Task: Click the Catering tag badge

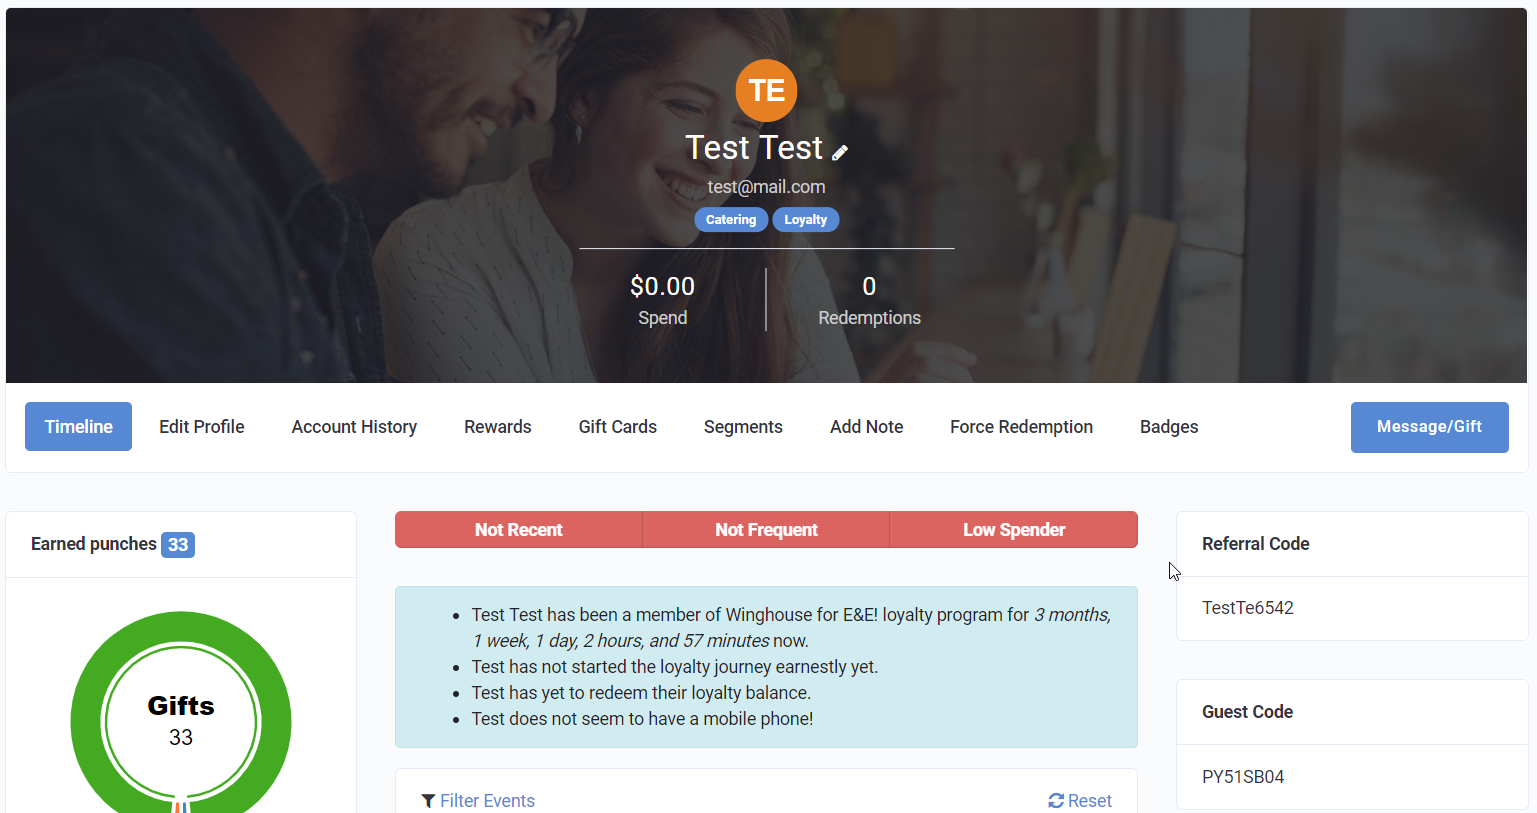Action: pyautogui.click(x=731, y=220)
